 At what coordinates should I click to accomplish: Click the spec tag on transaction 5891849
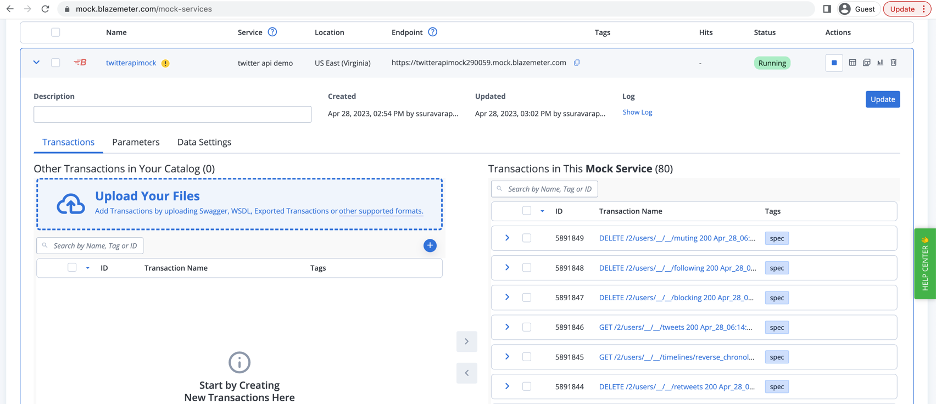pos(777,238)
